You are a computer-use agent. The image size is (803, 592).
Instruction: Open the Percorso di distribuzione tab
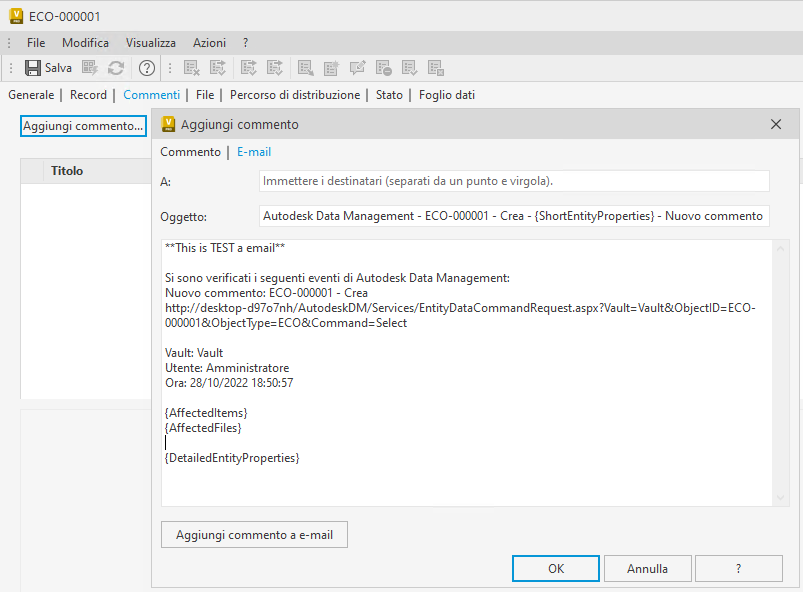(x=295, y=95)
